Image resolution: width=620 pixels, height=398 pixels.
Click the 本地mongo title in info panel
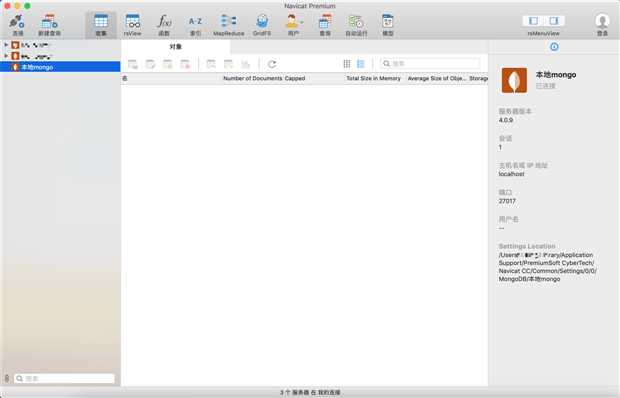coord(556,75)
